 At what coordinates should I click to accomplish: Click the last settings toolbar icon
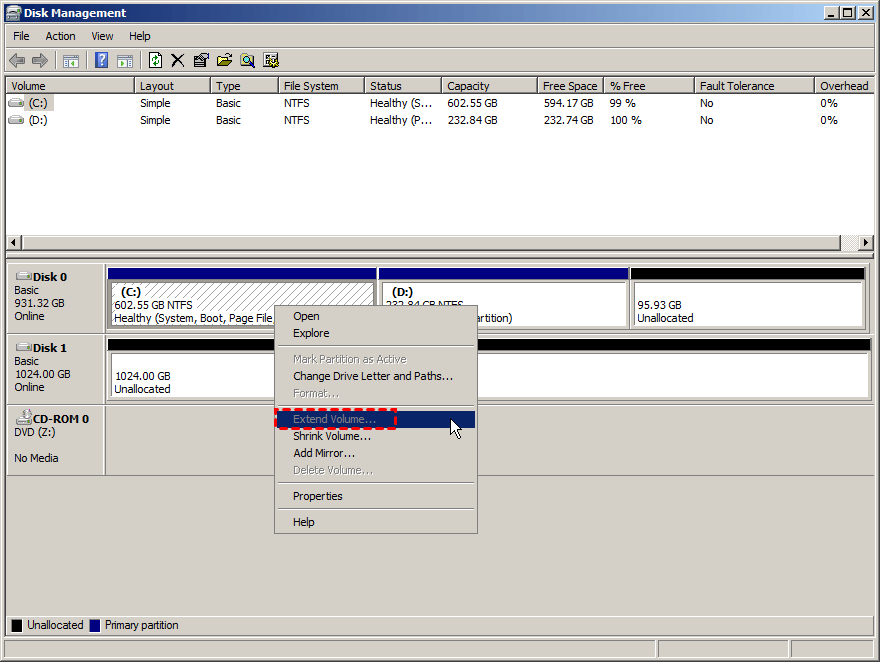[x=271, y=61]
